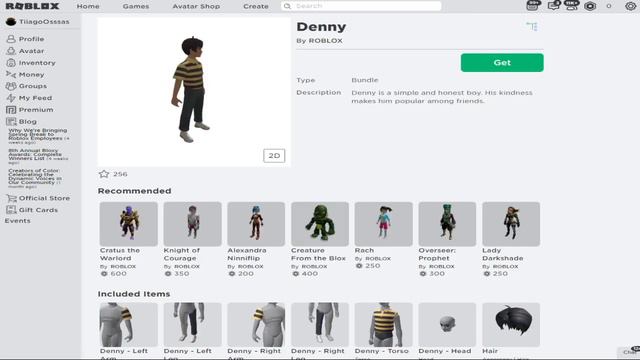640x360 pixels.
Task: Open the Hair item thumbnail
Action: tap(511, 324)
